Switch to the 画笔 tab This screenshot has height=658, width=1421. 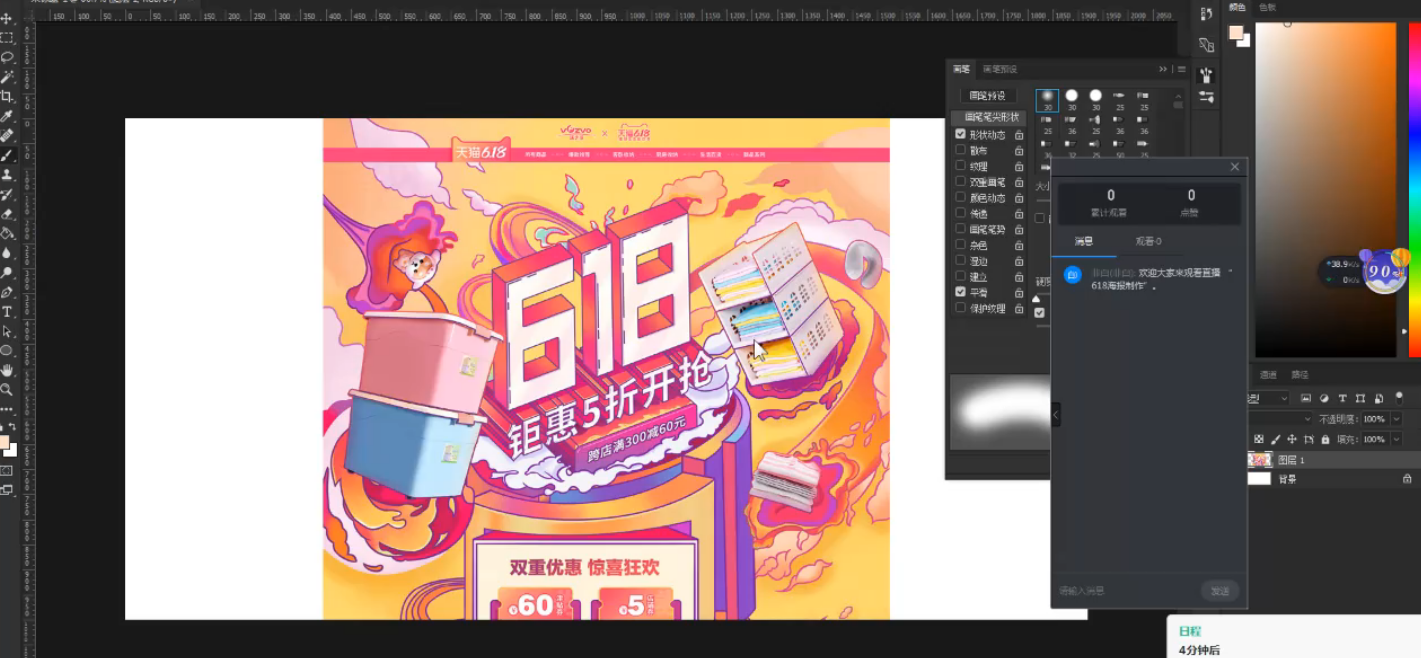(961, 69)
